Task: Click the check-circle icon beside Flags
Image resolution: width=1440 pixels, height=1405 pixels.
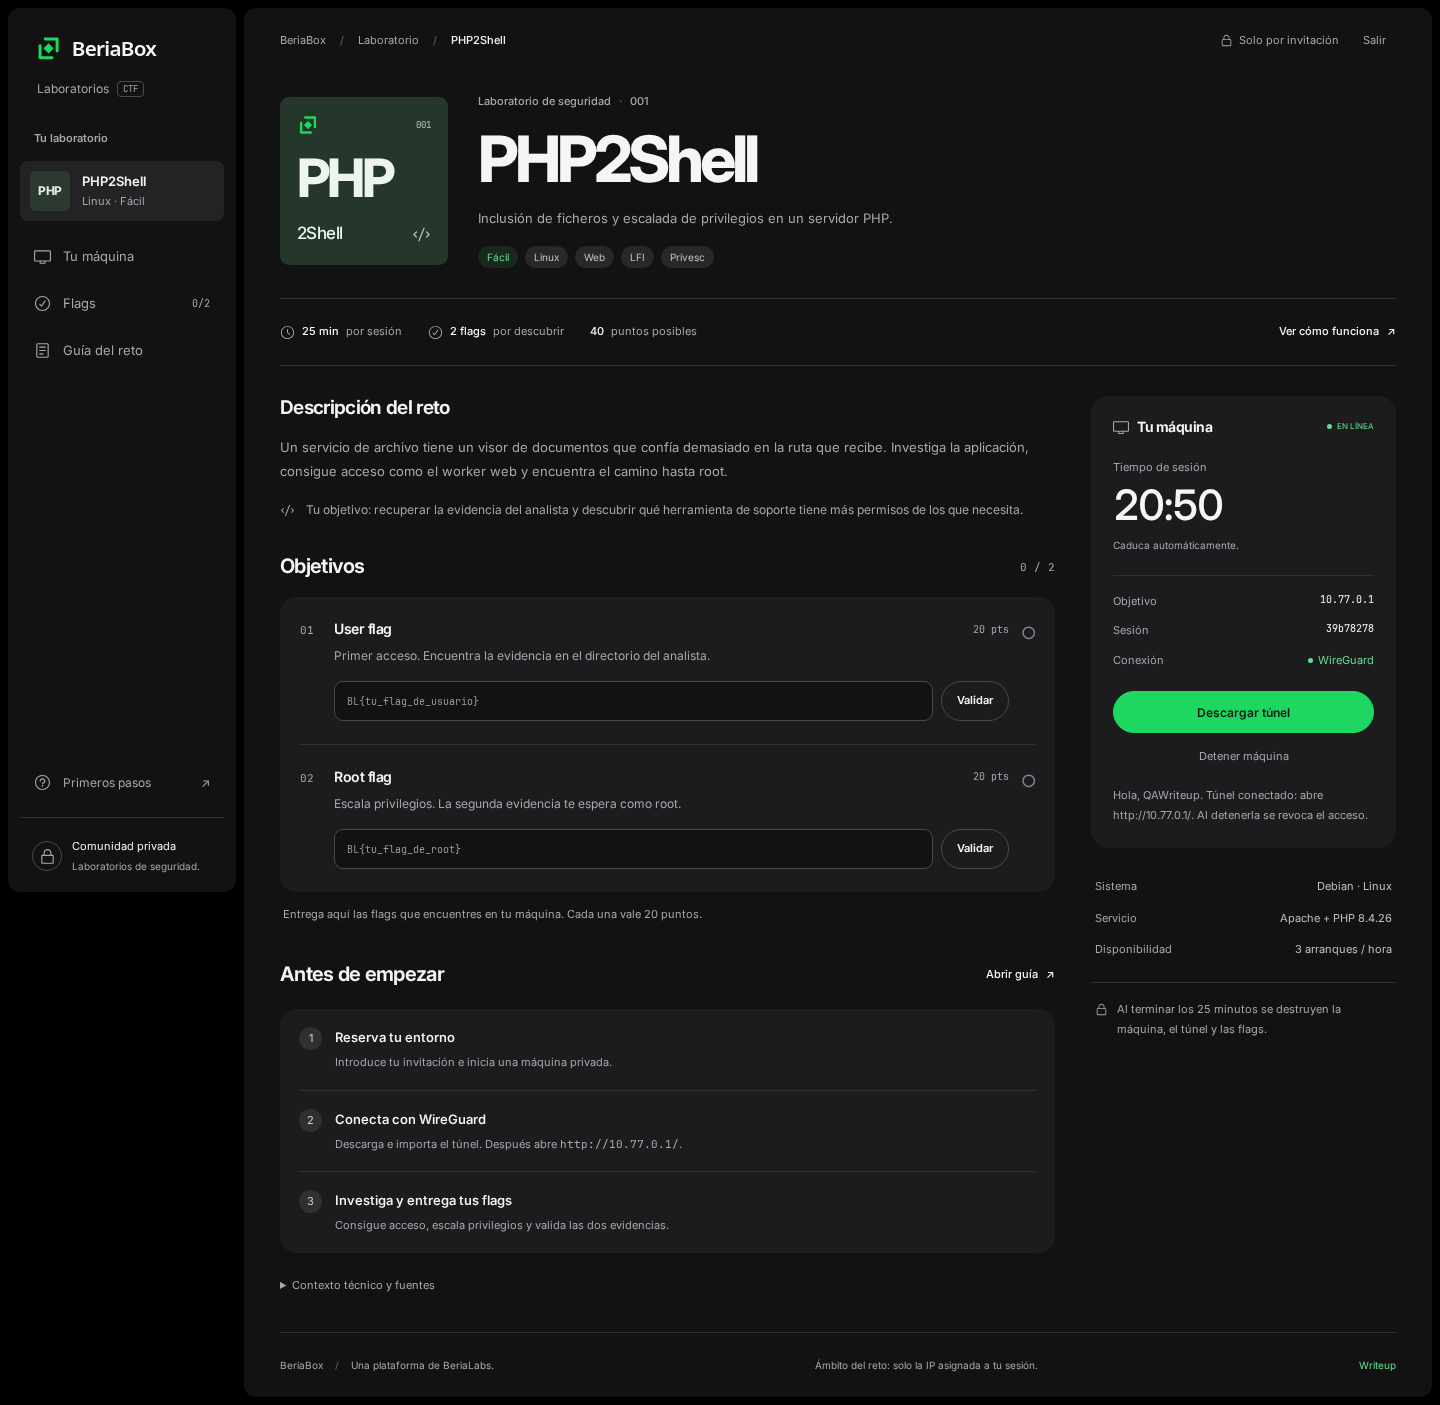Action: pyautogui.click(x=42, y=304)
